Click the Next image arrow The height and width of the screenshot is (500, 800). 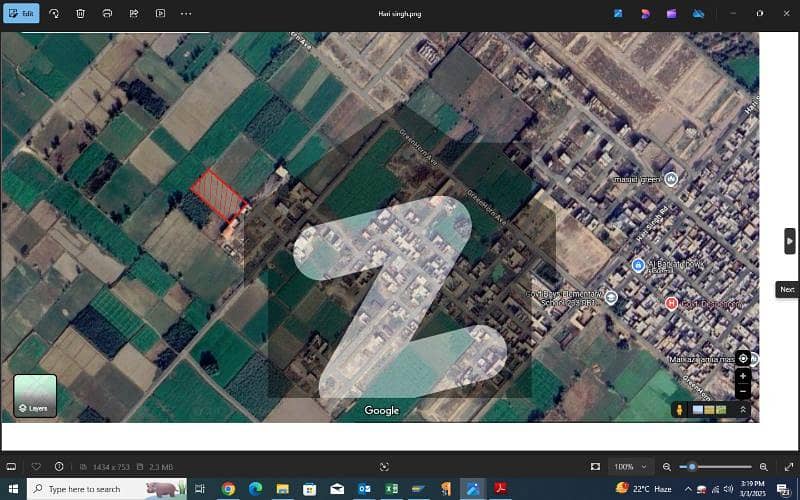coord(789,241)
